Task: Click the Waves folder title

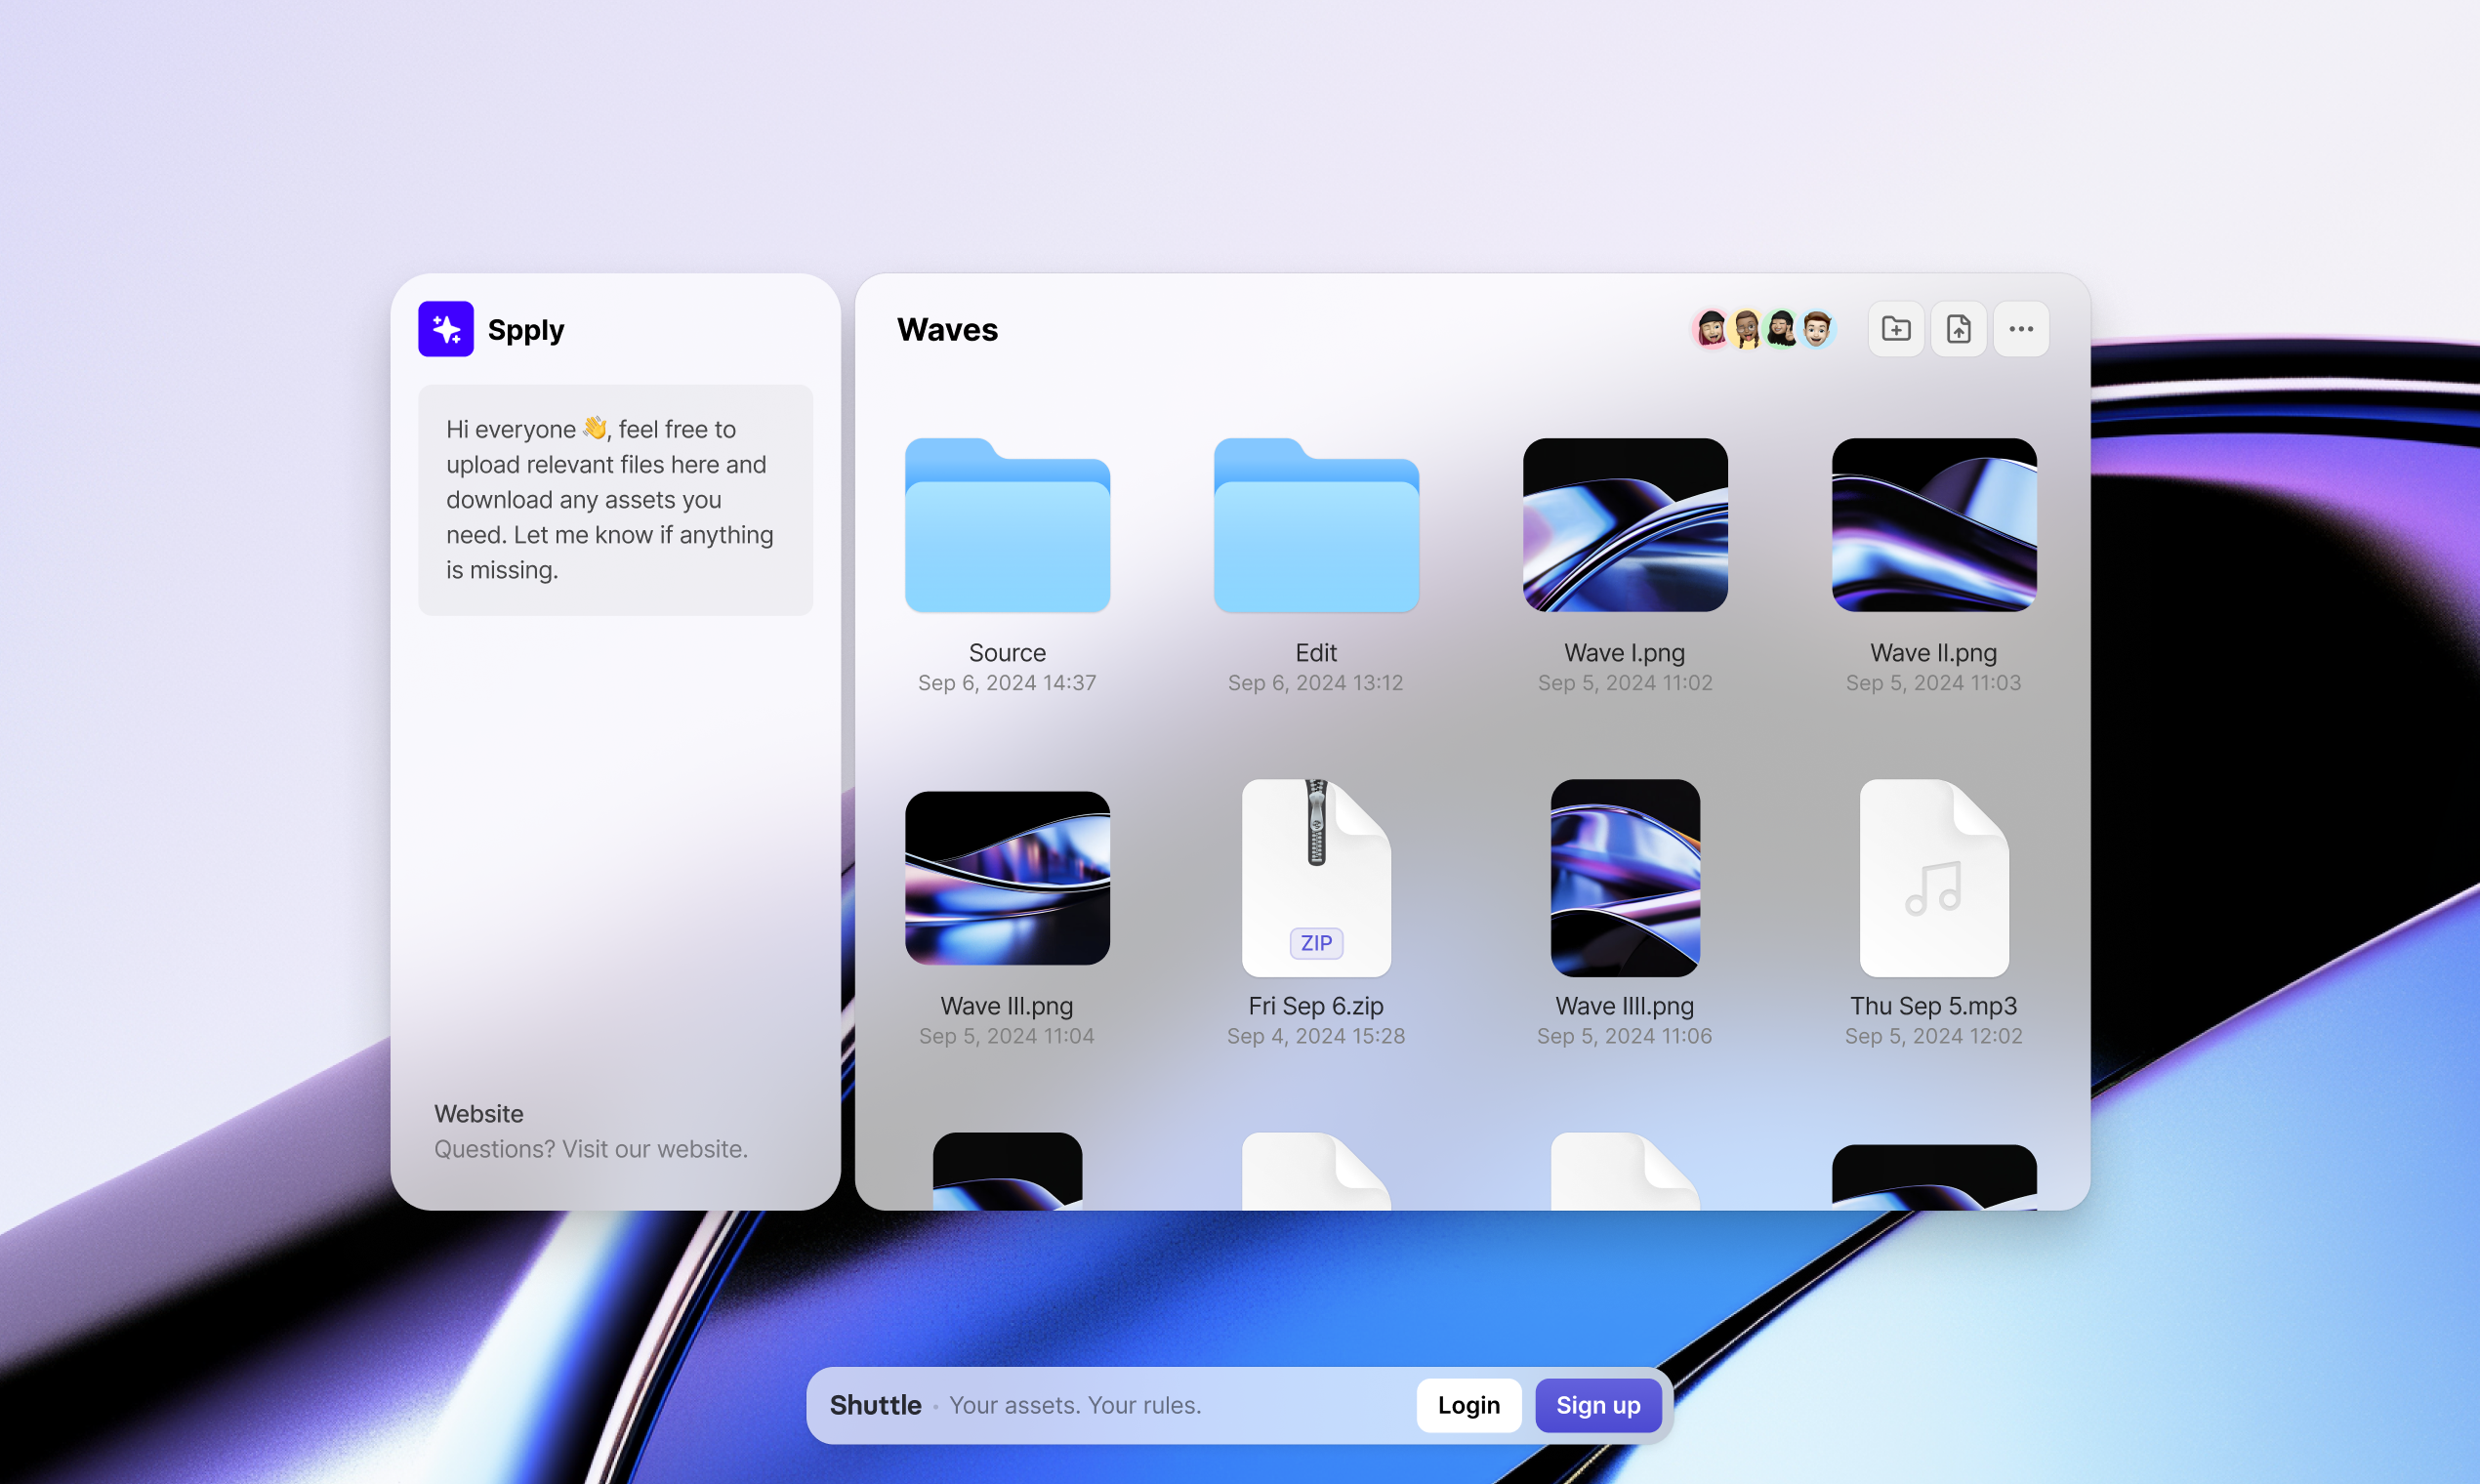Action: [x=947, y=329]
